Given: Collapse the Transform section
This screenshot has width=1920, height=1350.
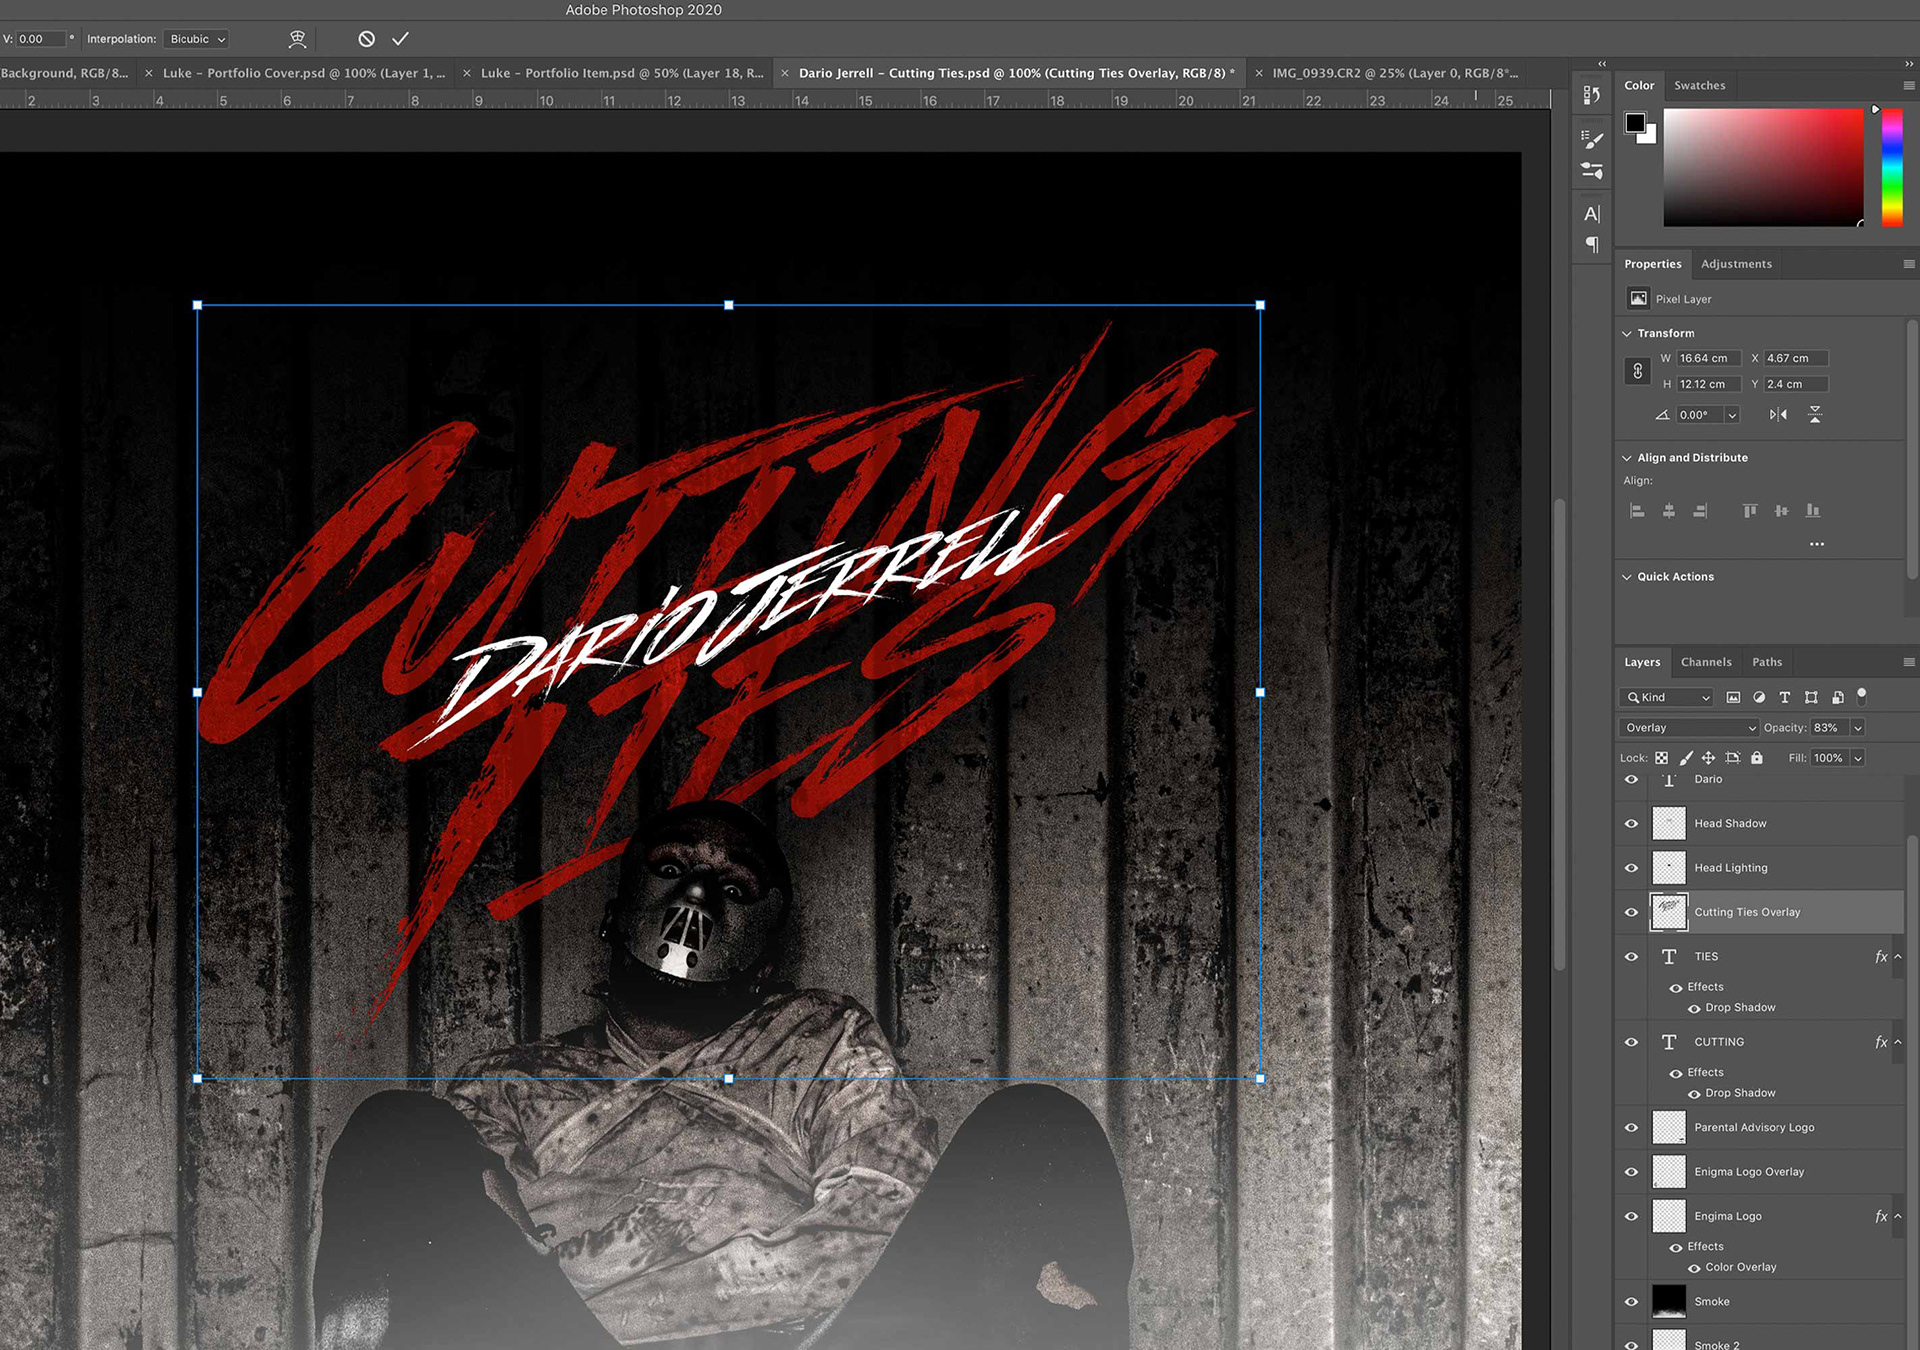Looking at the screenshot, I should (1627, 334).
